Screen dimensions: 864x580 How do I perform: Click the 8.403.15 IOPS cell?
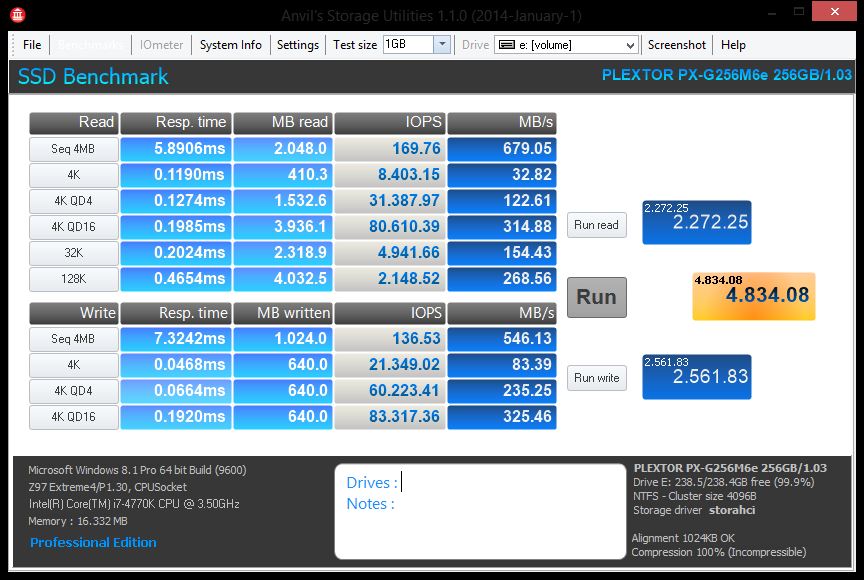click(390, 175)
